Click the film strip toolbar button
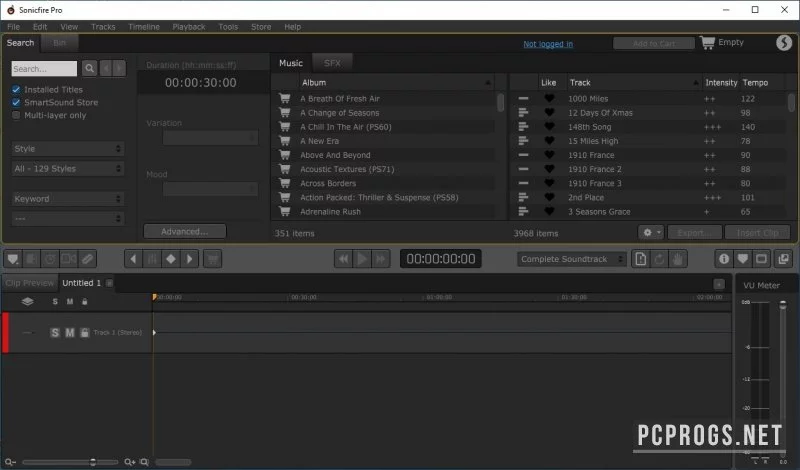 (x=32, y=259)
